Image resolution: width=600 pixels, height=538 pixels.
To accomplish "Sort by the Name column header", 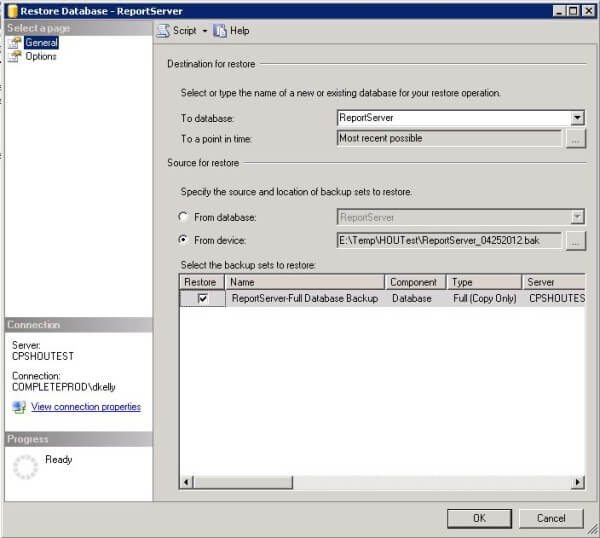I will [305, 282].
